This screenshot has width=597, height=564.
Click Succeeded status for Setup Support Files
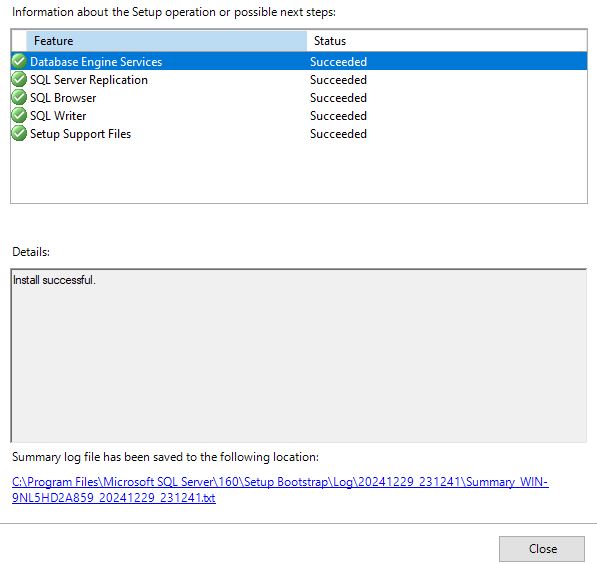point(338,134)
